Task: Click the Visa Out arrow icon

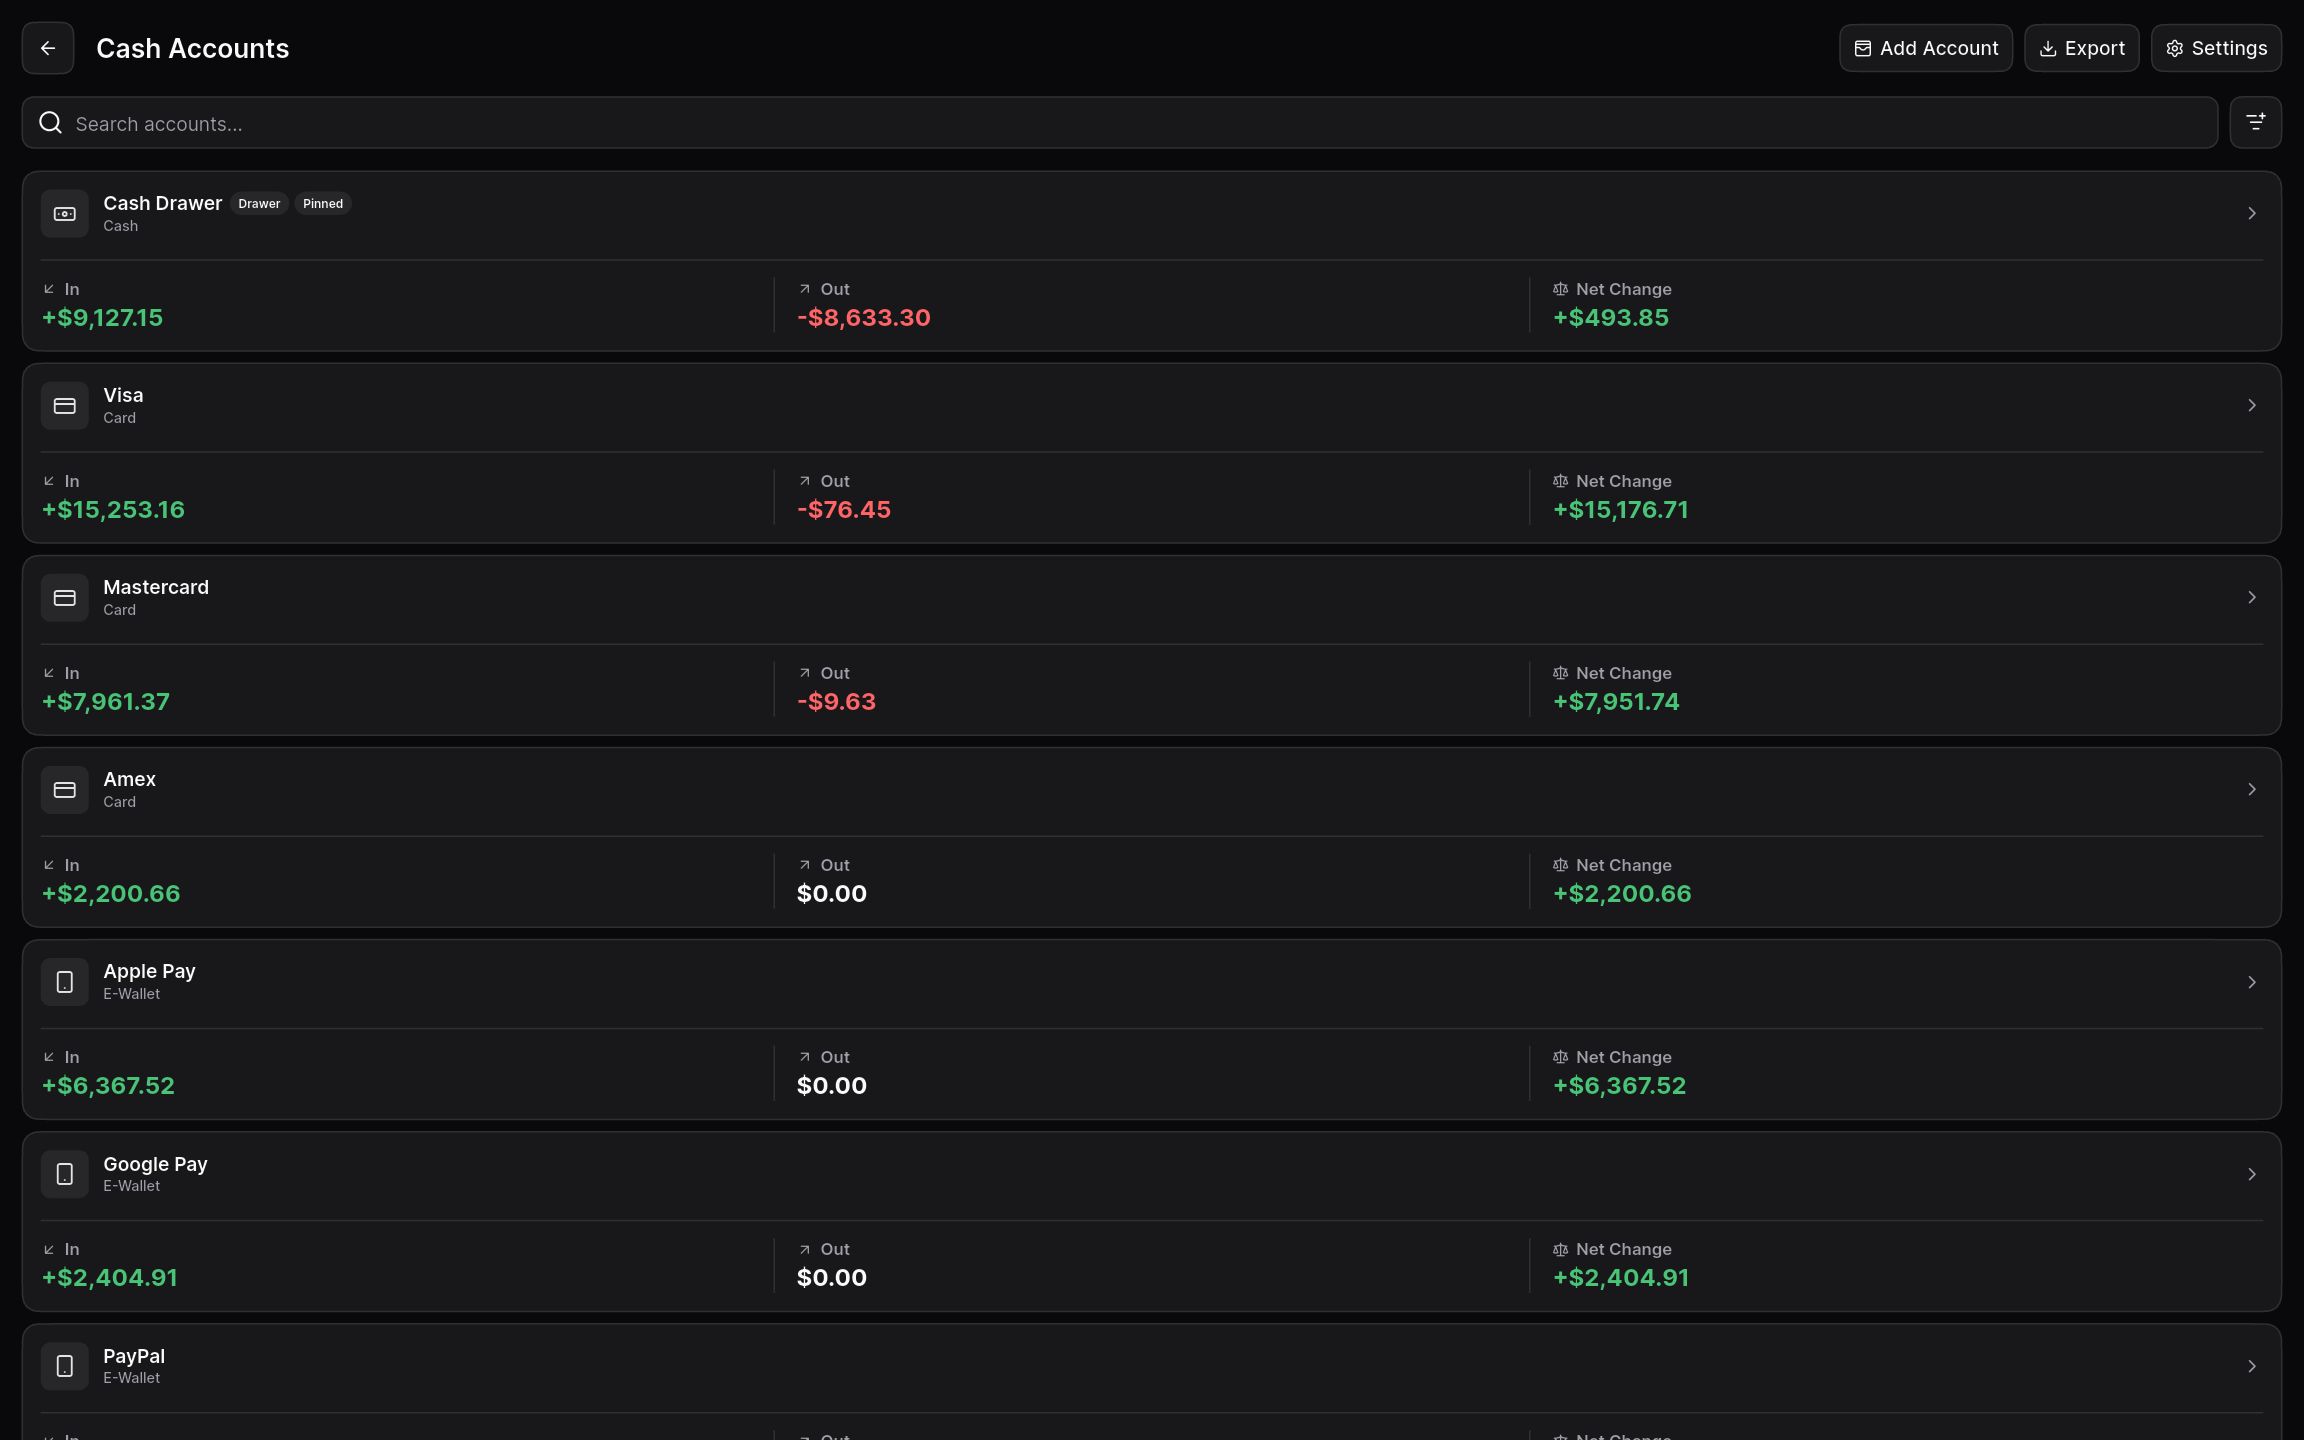Action: click(x=804, y=481)
